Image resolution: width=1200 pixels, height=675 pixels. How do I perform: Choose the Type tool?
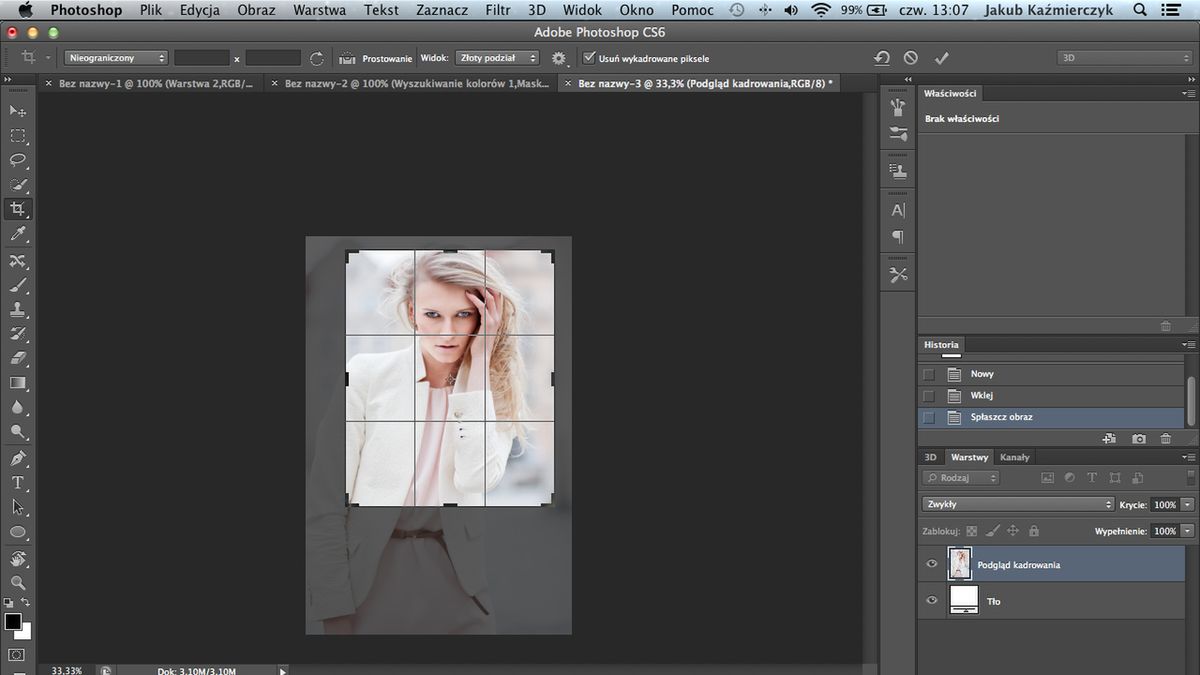[x=18, y=482]
